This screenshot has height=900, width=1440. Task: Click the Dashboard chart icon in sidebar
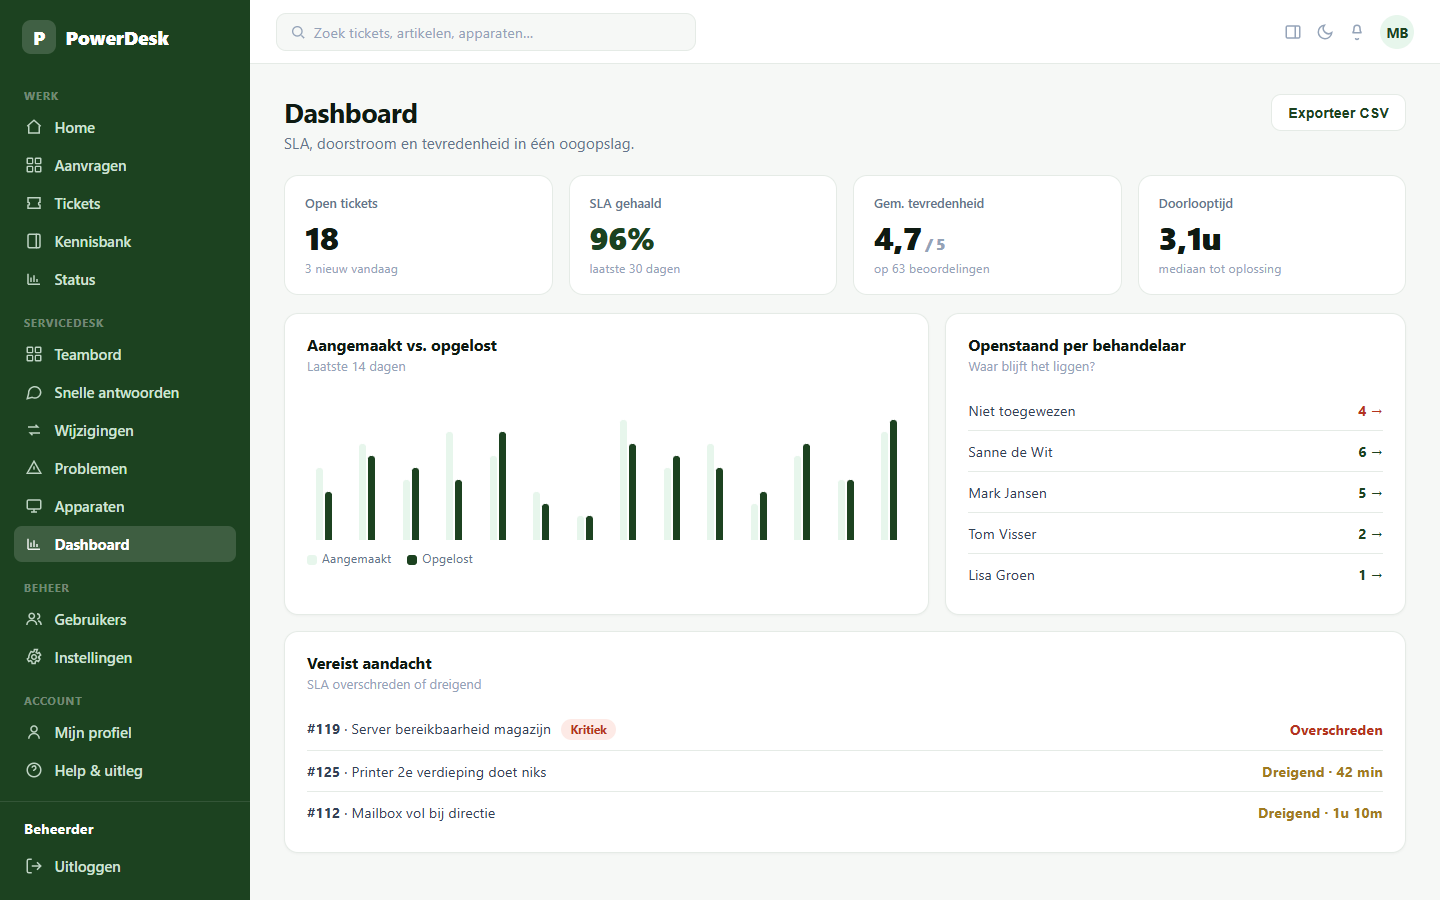coord(34,544)
